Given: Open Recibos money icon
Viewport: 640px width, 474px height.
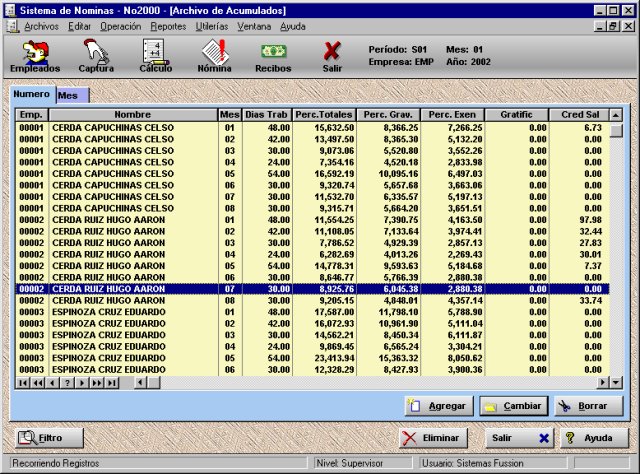Looking at the screenshot, I should (x=273, y=55).
